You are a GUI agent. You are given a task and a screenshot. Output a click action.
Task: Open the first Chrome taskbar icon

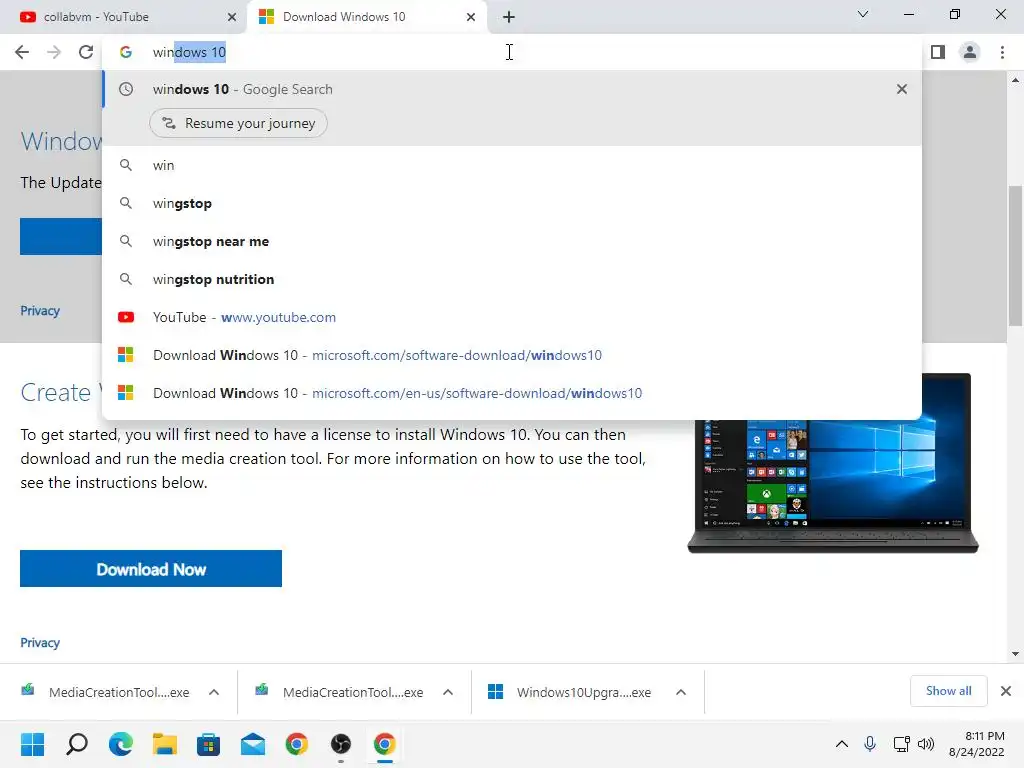coord(296,744)
